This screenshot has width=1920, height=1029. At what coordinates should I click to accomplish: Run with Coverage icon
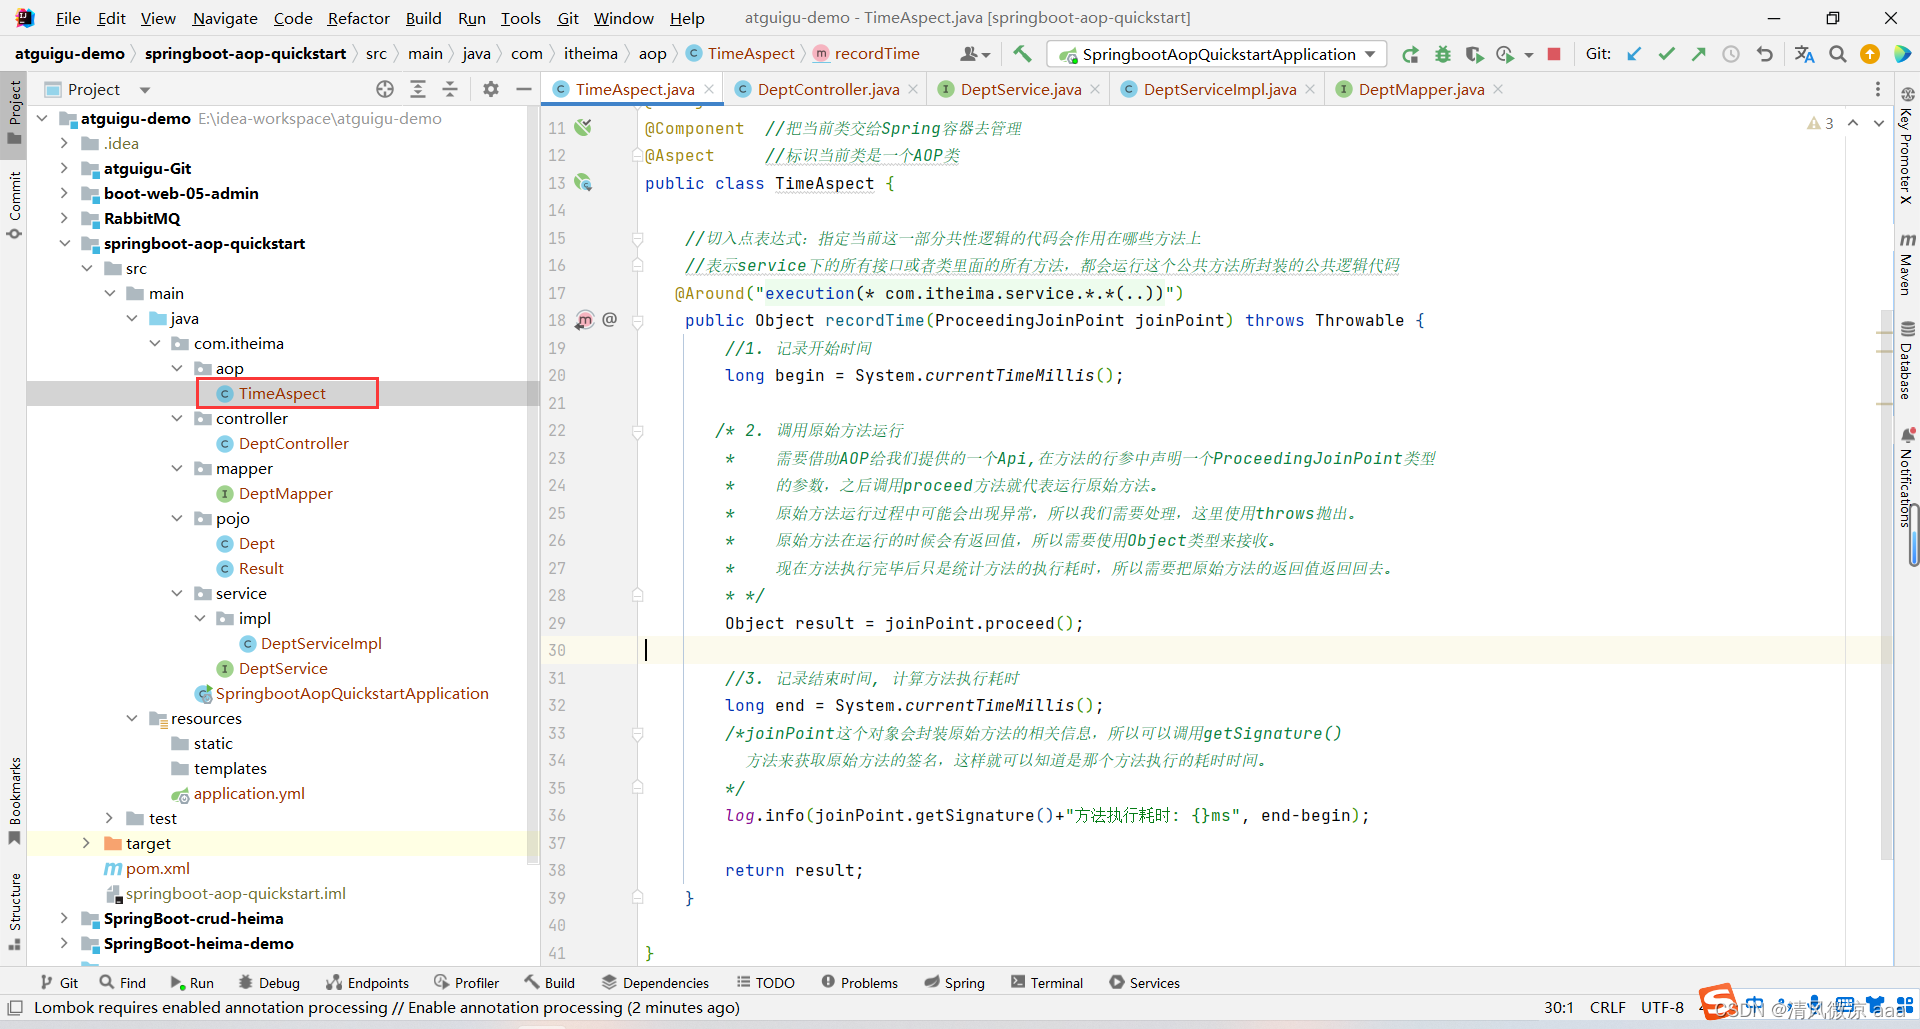[x=1474, y=54]
